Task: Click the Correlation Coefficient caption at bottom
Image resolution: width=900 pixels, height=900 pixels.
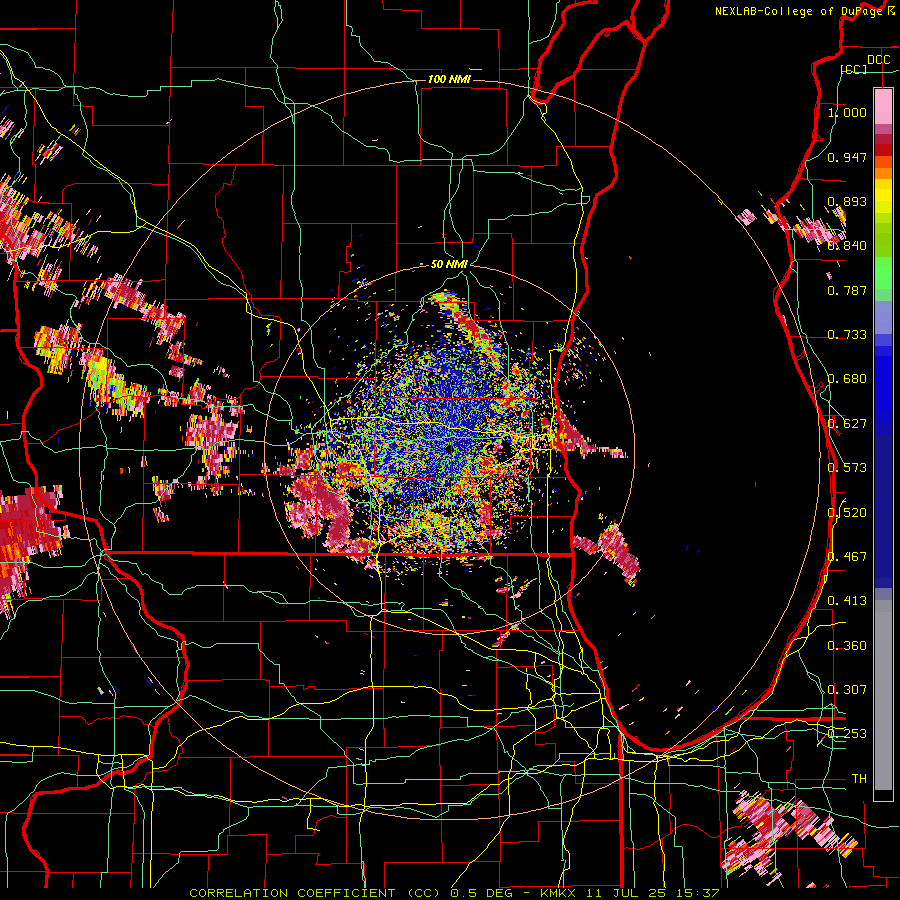Action: tap(454, 893)
